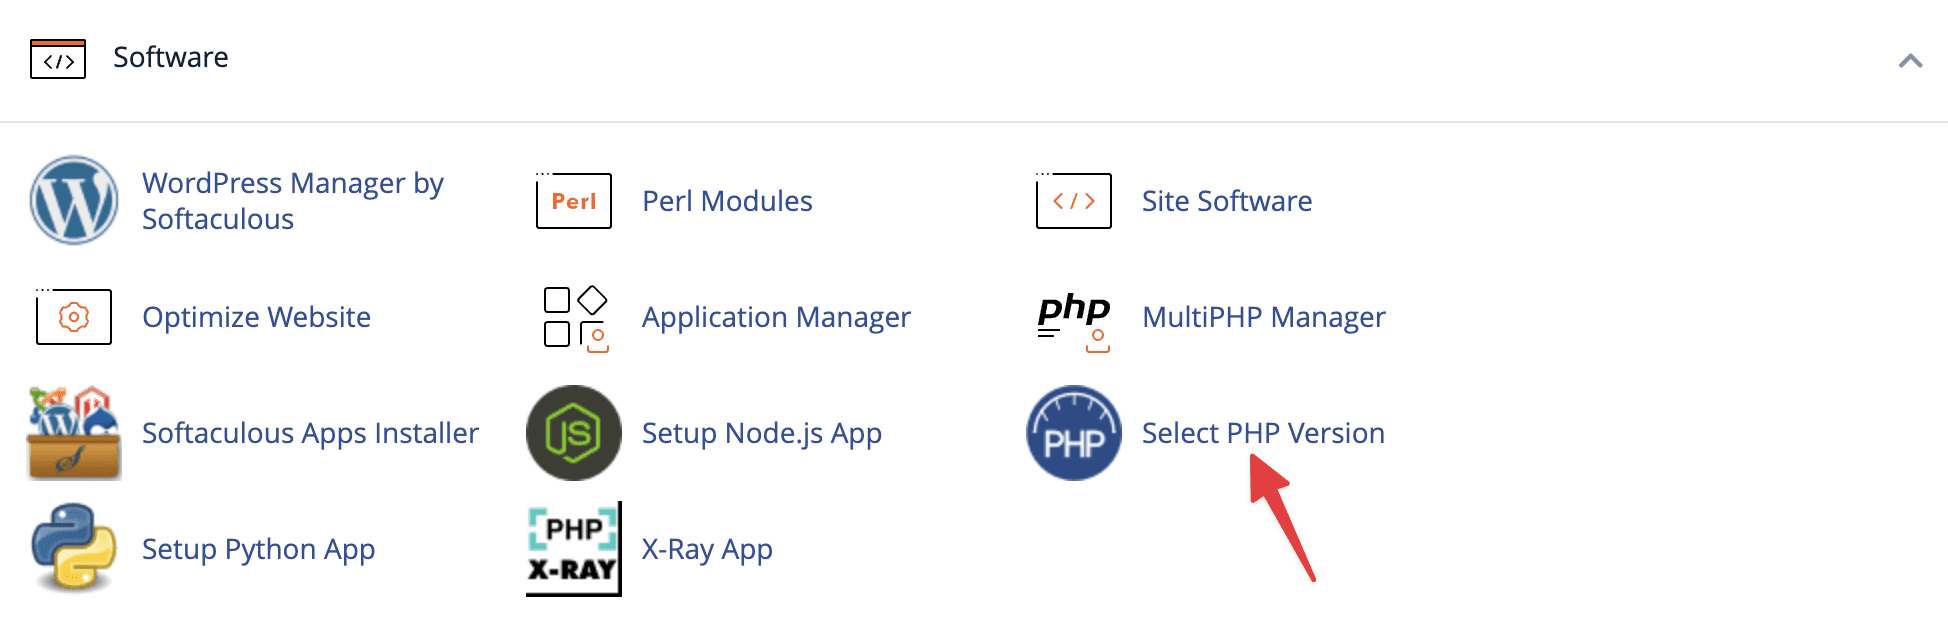The image size is (1948, 624).
Task: Click the Softaculous Apps Installer box icon
Action: (x=74, y=433)
